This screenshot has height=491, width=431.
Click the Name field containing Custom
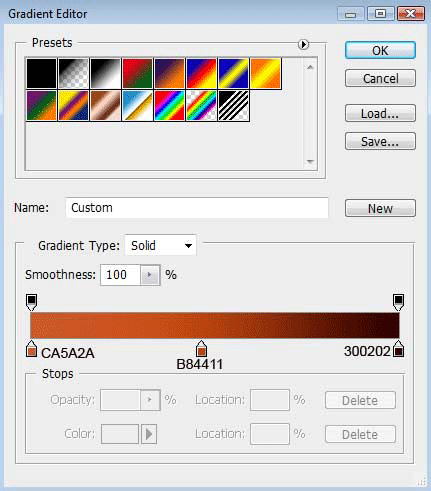click(197, 208)
